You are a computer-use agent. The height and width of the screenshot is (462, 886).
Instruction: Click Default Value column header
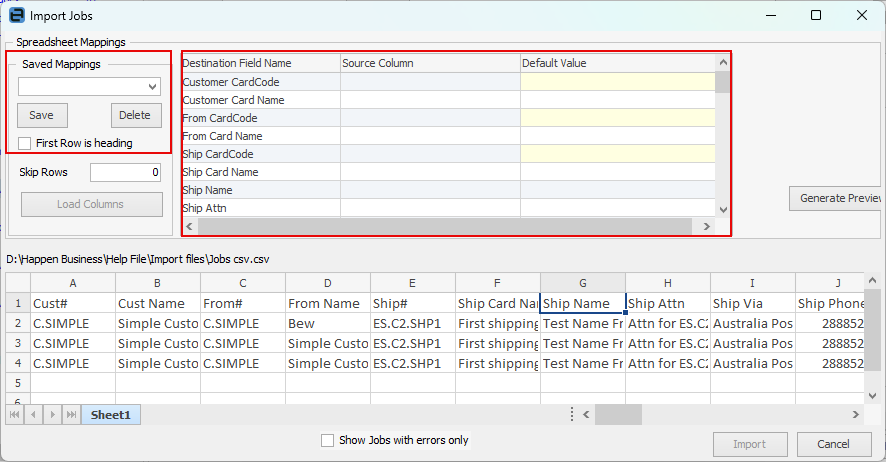pos(618,63)
